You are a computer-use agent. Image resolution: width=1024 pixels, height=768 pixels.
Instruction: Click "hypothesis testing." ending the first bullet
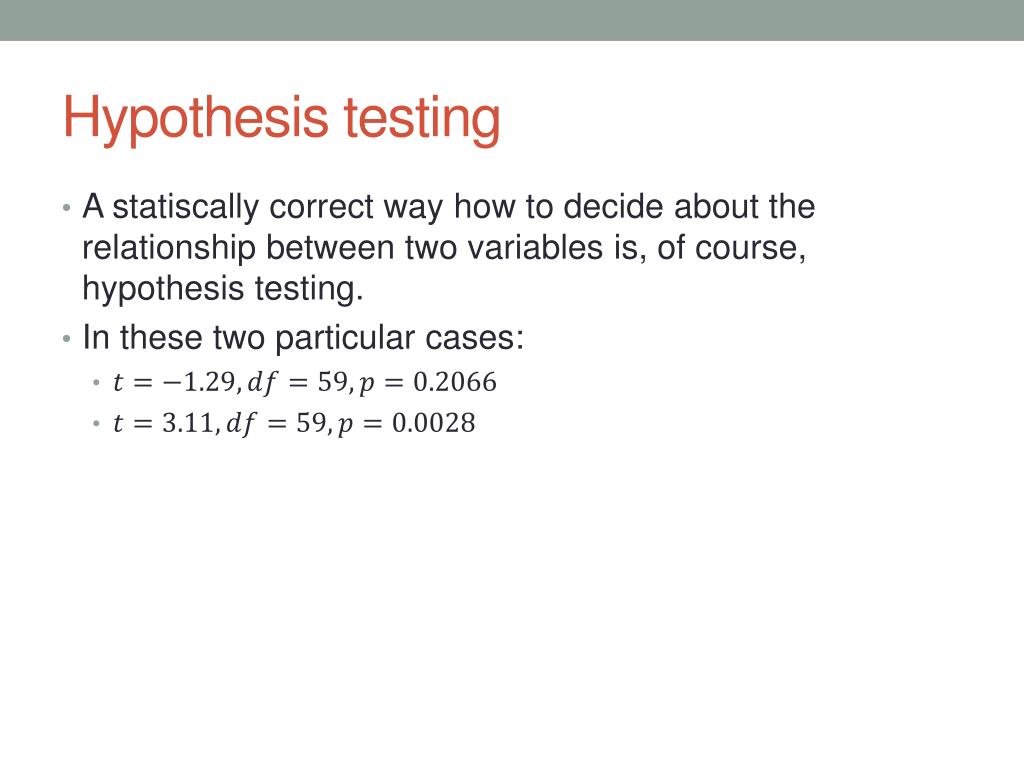(223, 289)
